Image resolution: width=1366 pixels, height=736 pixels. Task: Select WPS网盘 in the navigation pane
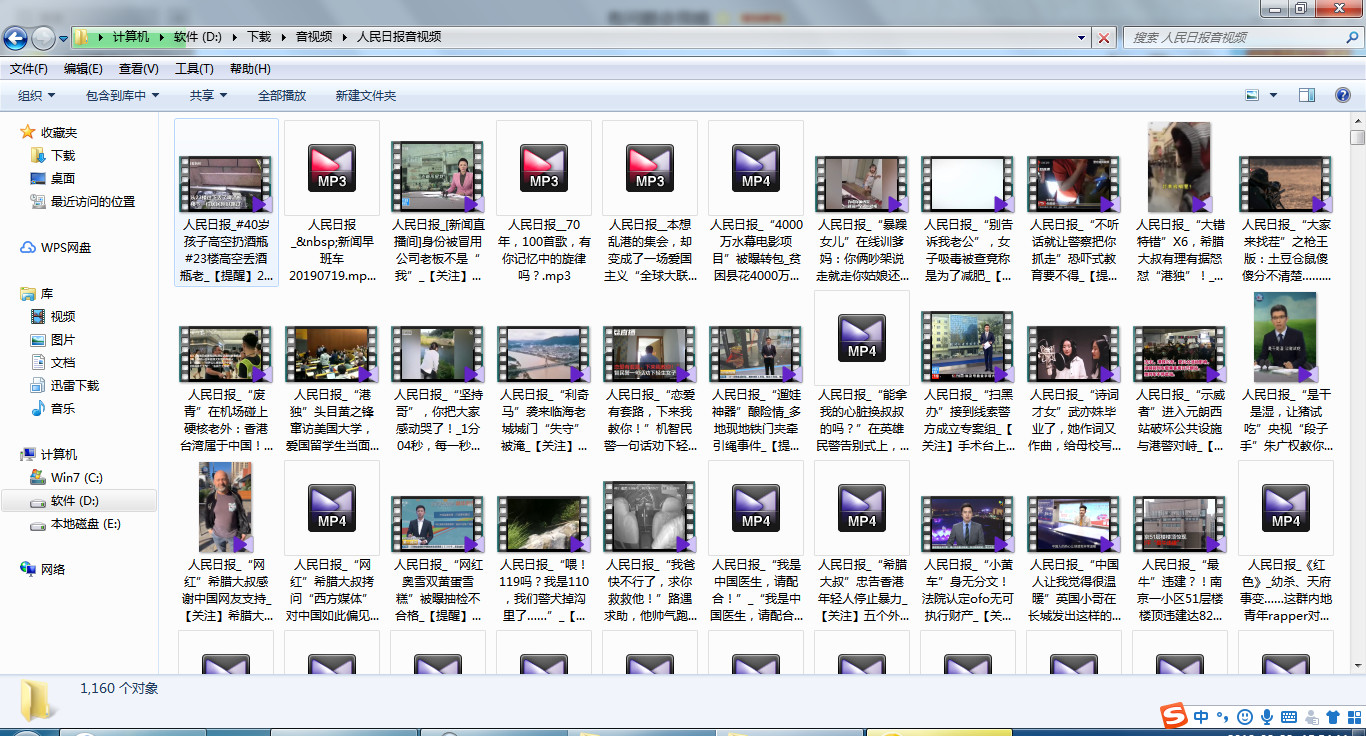[x=66, y=248]
